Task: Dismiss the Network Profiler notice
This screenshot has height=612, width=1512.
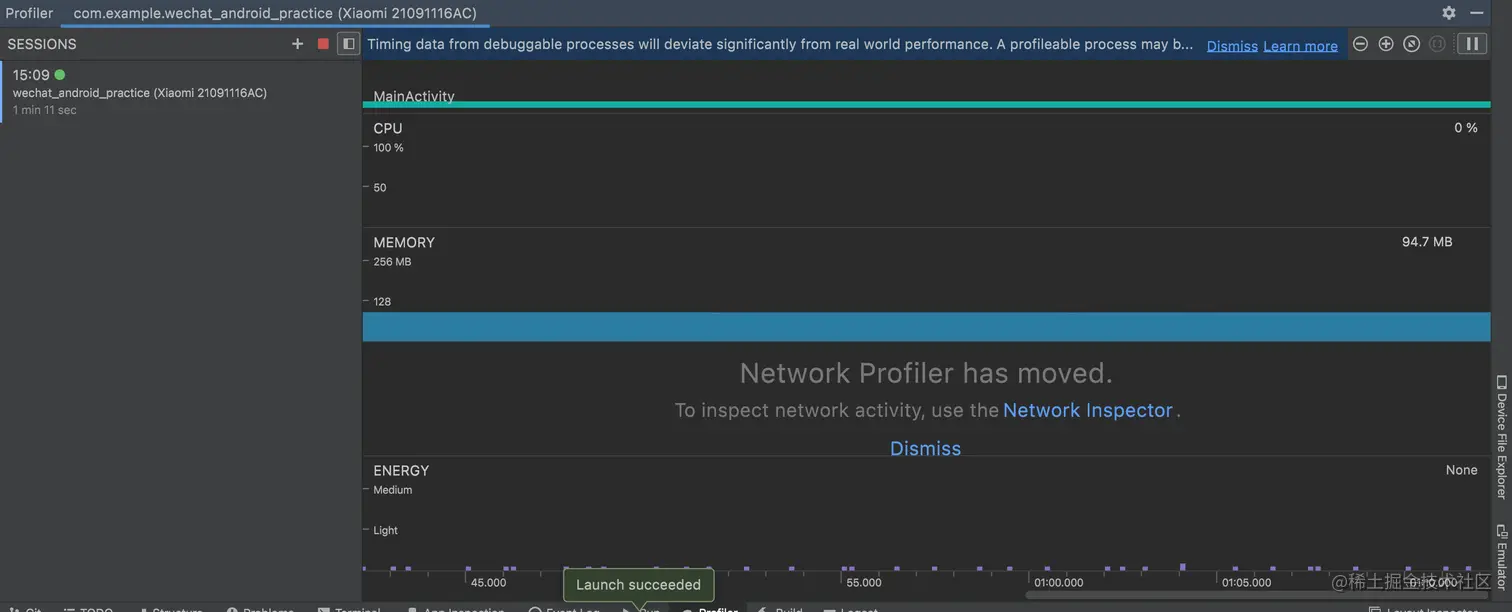Action: tap(925, 449)
